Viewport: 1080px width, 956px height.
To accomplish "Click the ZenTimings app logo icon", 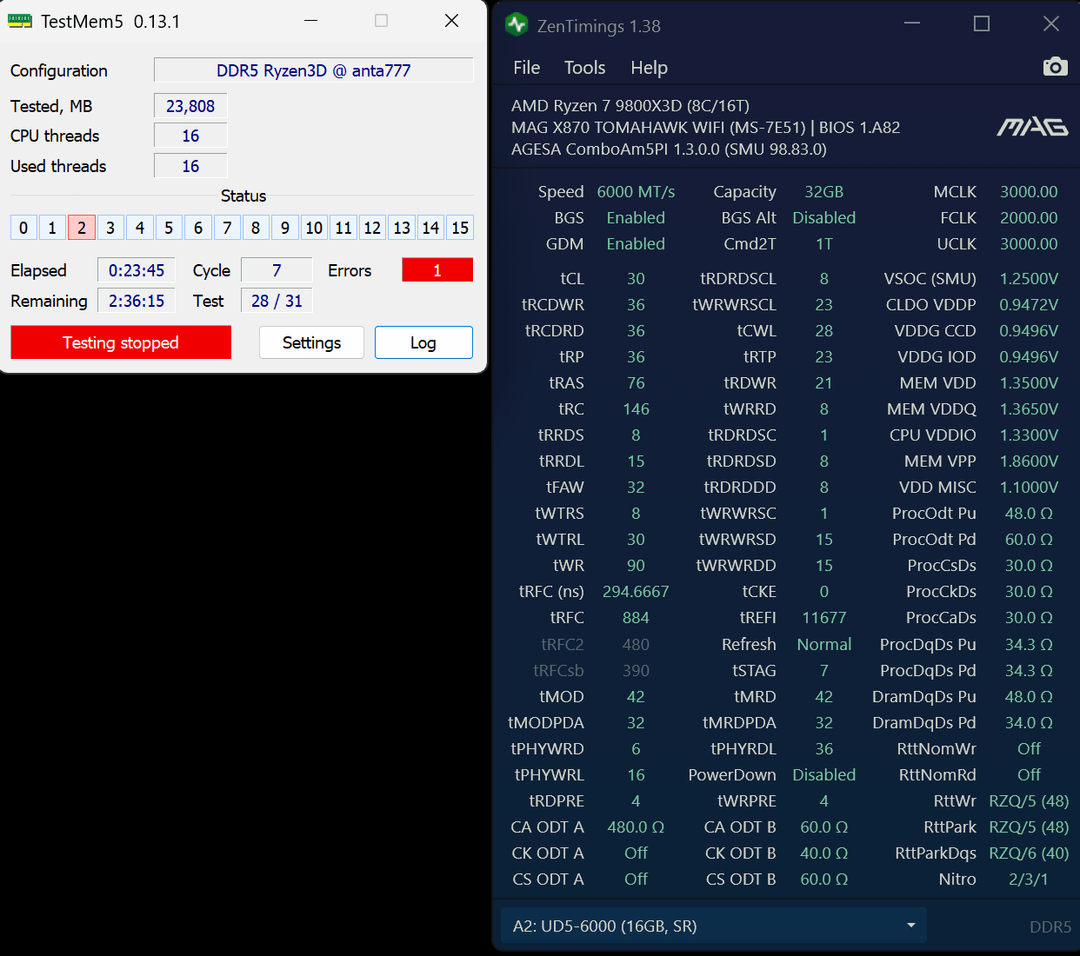I will (516, 25).
